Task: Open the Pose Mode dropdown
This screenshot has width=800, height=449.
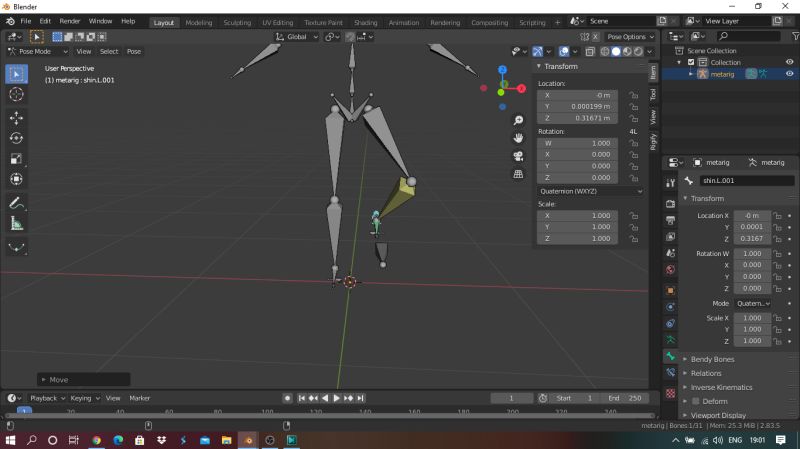Action: [x=38, y=52]
